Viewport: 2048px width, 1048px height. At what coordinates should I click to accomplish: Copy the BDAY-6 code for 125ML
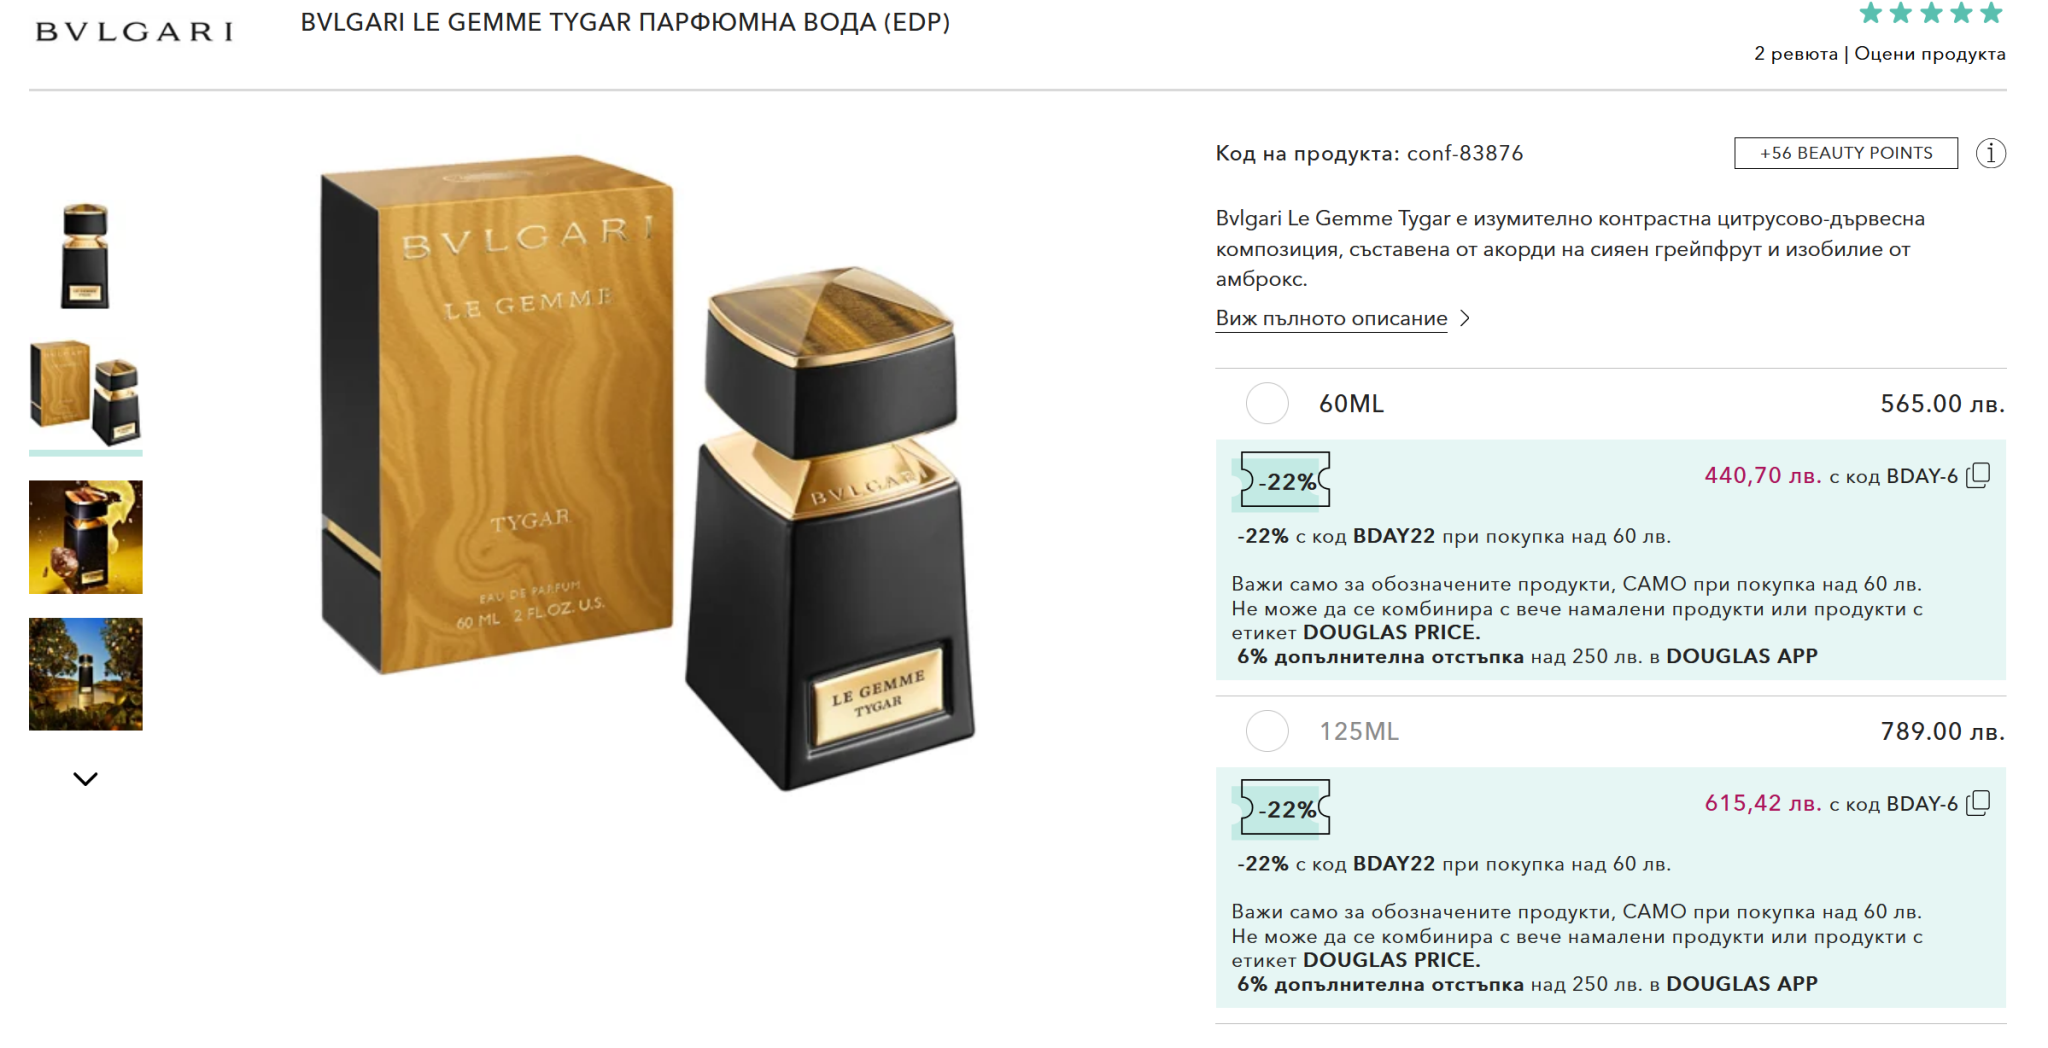[x=1978, y=803]
